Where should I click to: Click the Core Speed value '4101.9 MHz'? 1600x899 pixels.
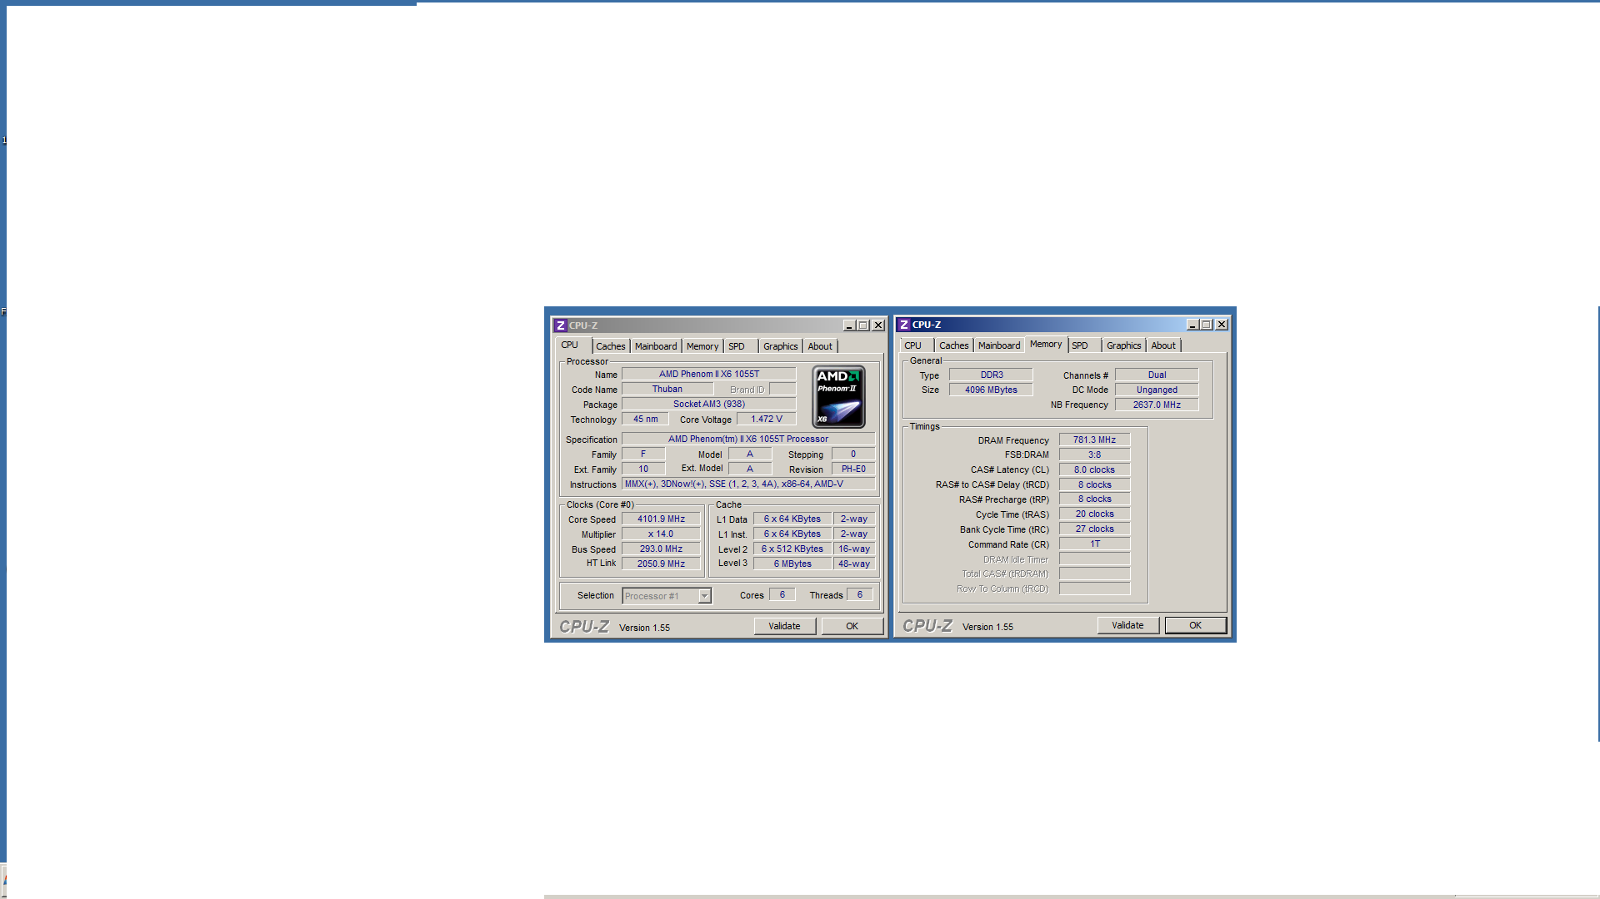[x=661, y=519]
